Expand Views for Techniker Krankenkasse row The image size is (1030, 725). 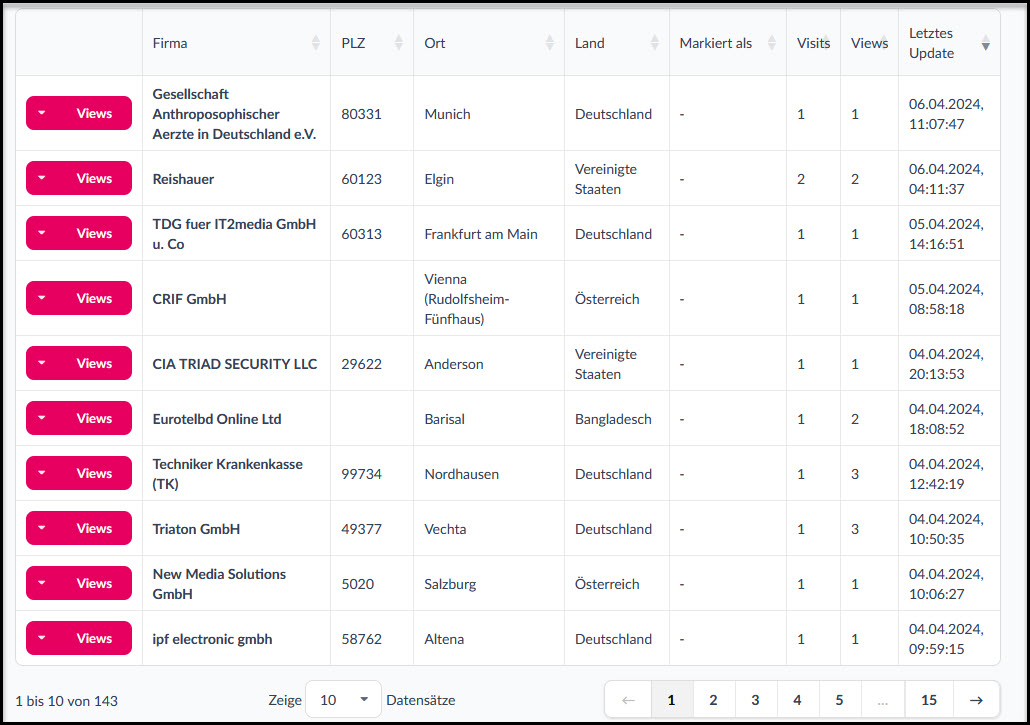click(79, 473)
